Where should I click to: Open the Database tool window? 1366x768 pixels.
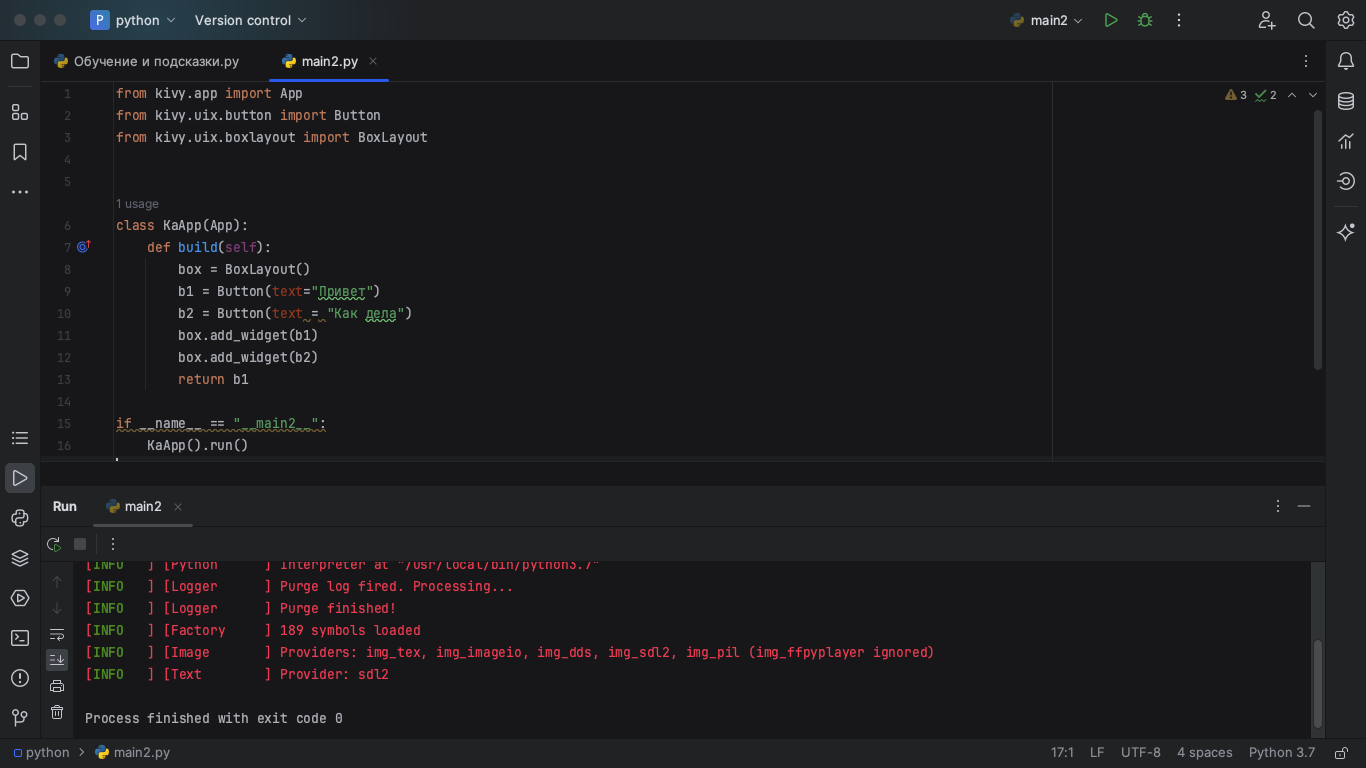[1346, 101]
